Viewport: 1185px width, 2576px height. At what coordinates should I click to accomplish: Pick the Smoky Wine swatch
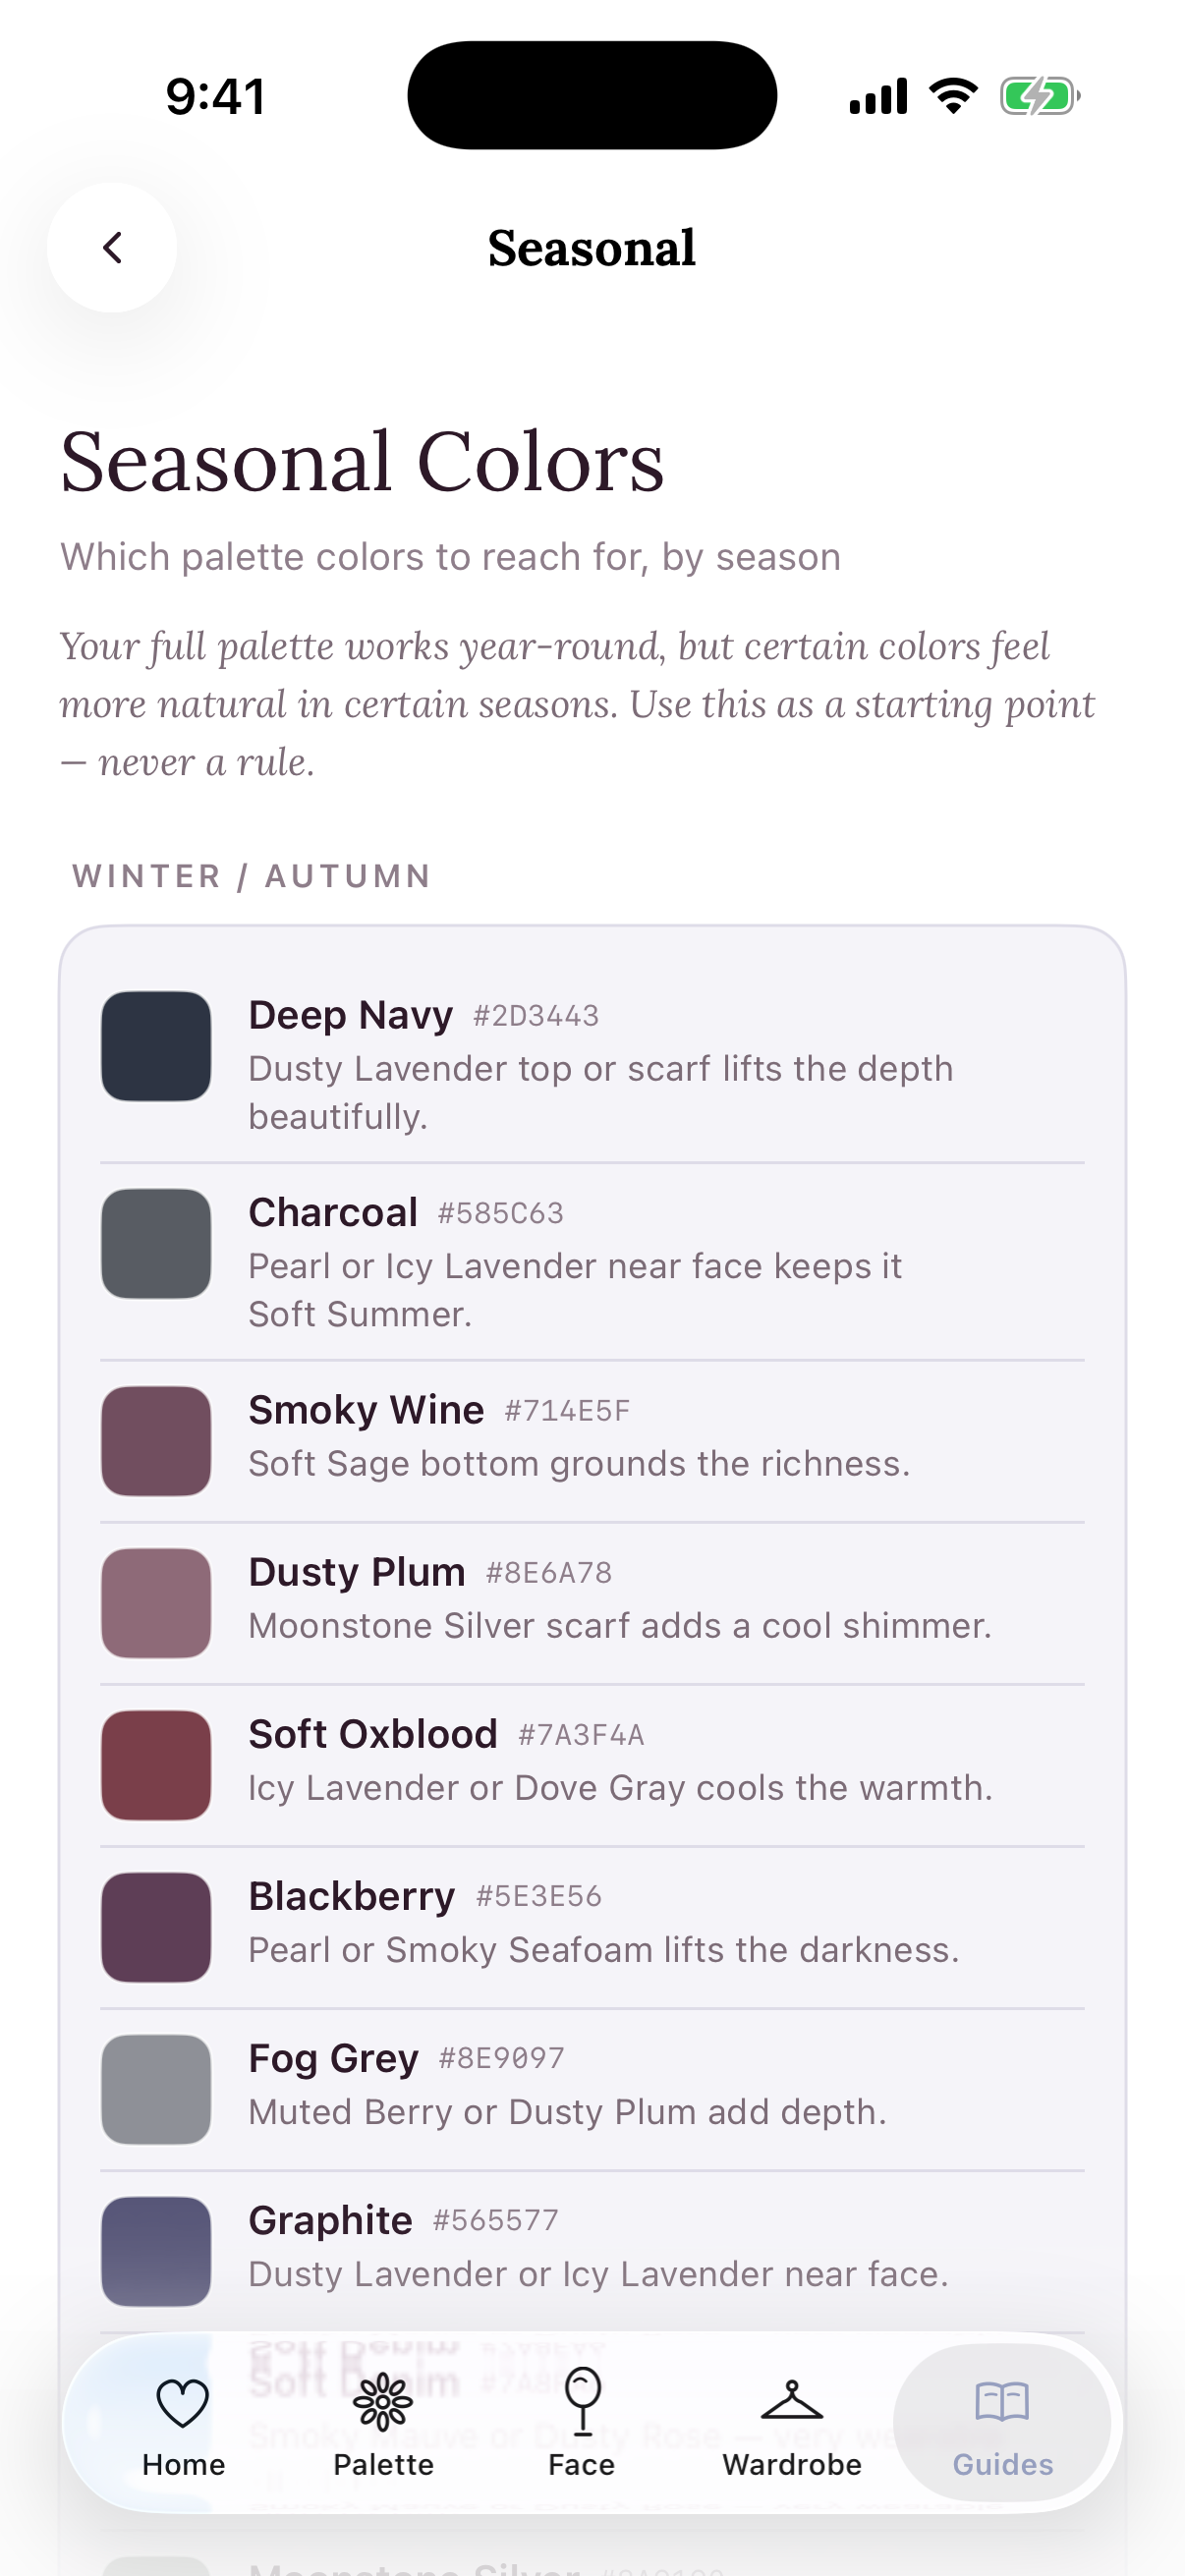pos(156,1441)
